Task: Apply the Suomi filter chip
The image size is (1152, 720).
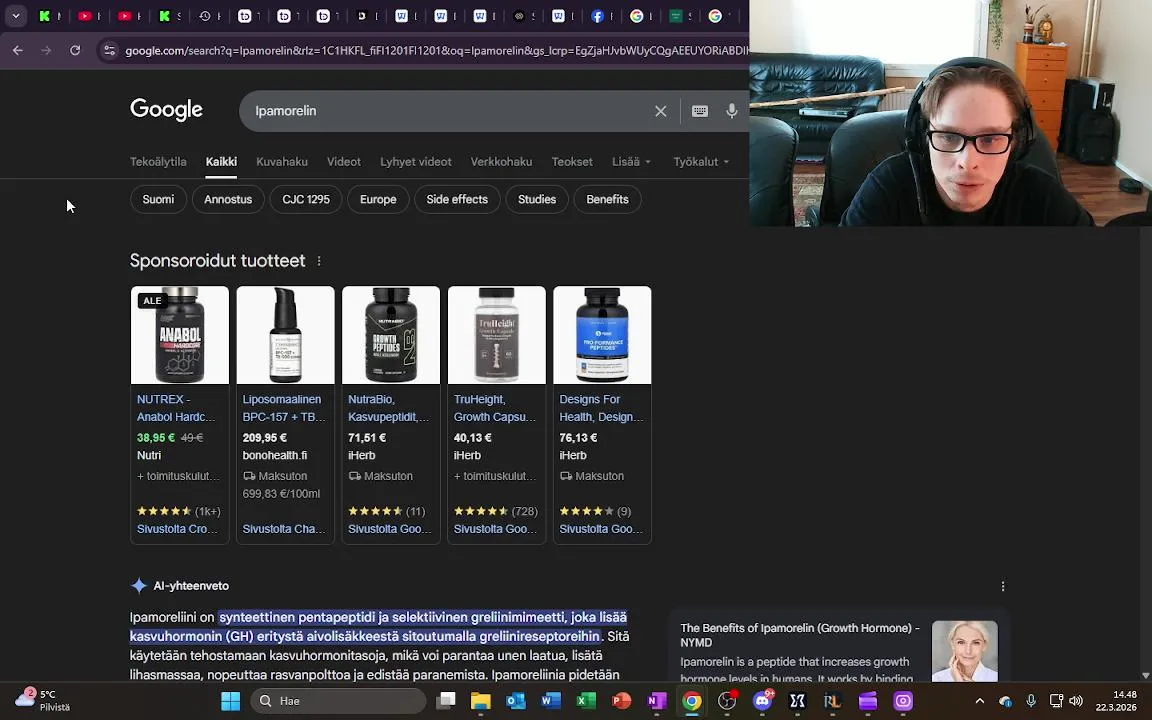Action: coord(158,199)
